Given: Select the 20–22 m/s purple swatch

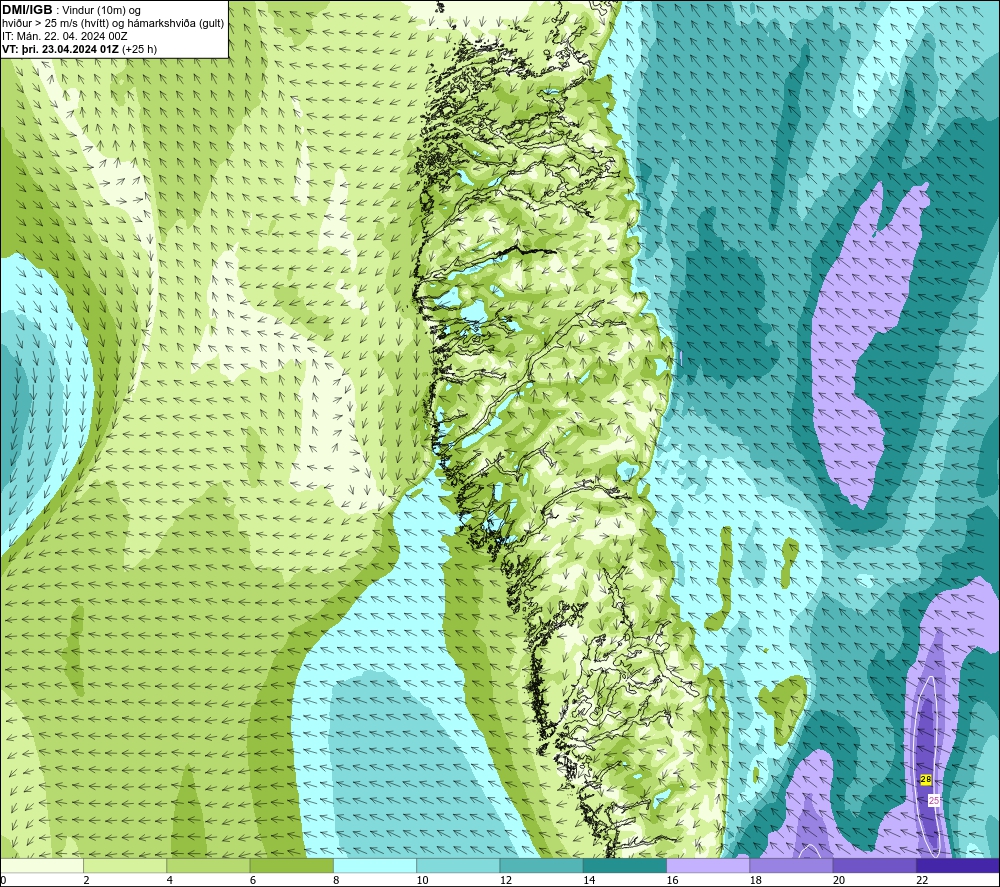Looking at the screenshot, I should (874, 865).
